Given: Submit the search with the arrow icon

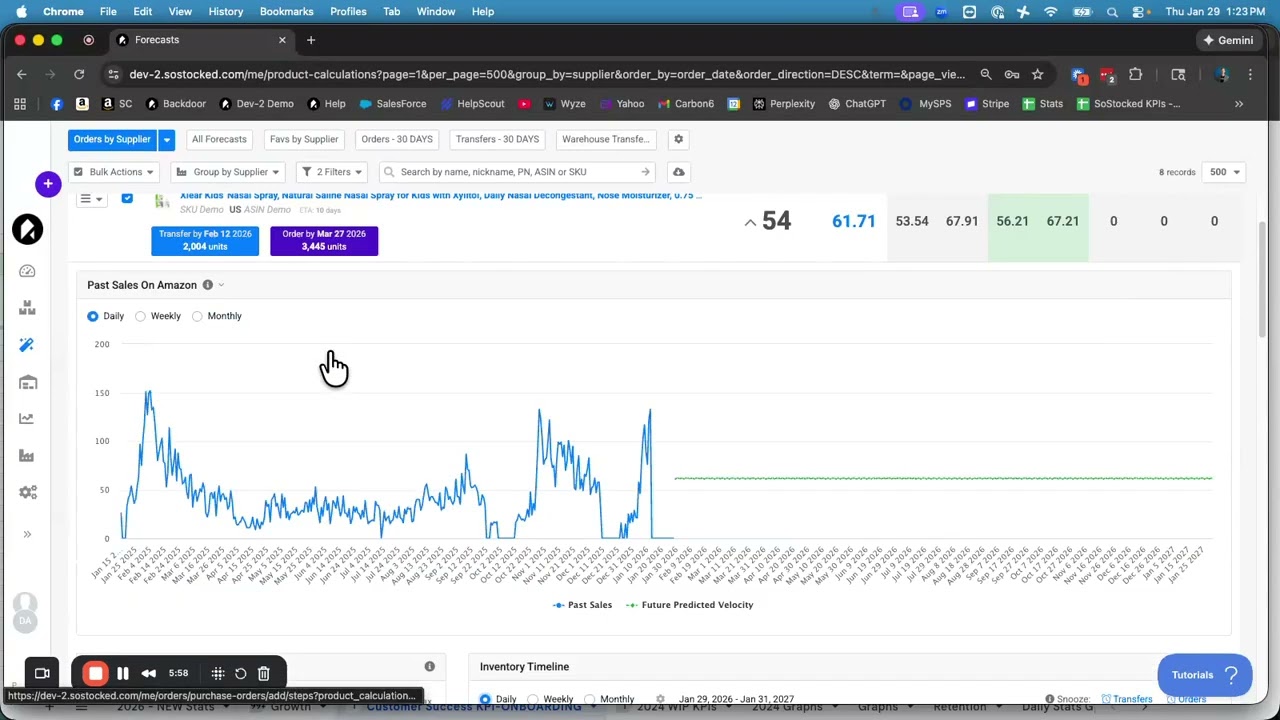Looking at the screenshot, I should click(645, 172).
